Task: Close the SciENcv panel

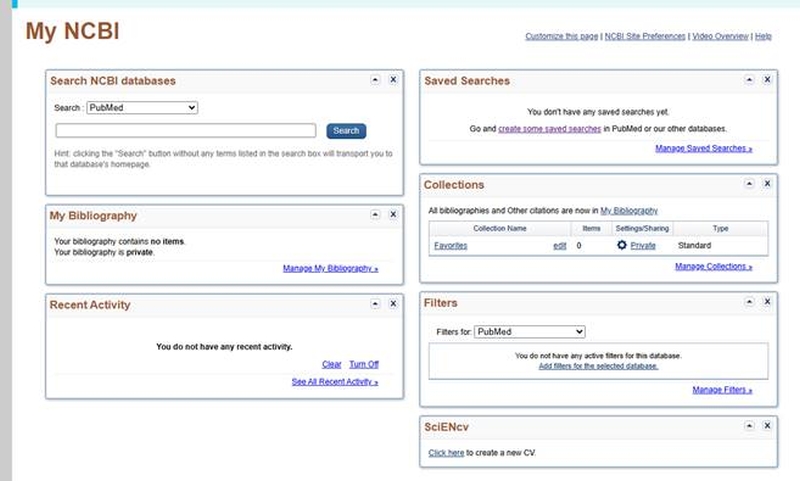Action: point(767,425)
